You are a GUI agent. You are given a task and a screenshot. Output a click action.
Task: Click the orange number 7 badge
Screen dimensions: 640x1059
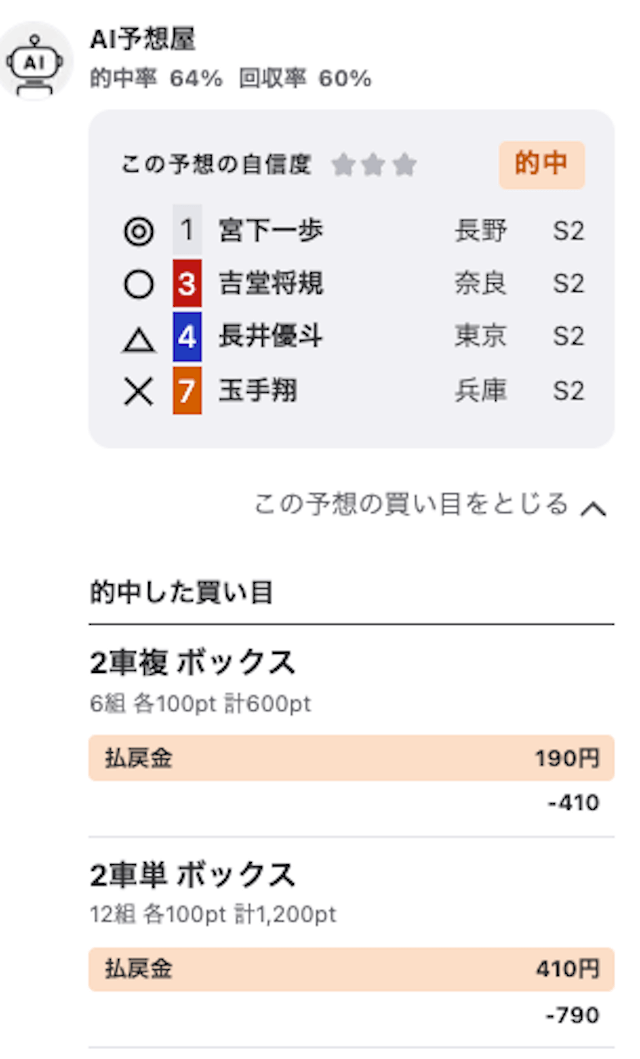click(187, 390)
